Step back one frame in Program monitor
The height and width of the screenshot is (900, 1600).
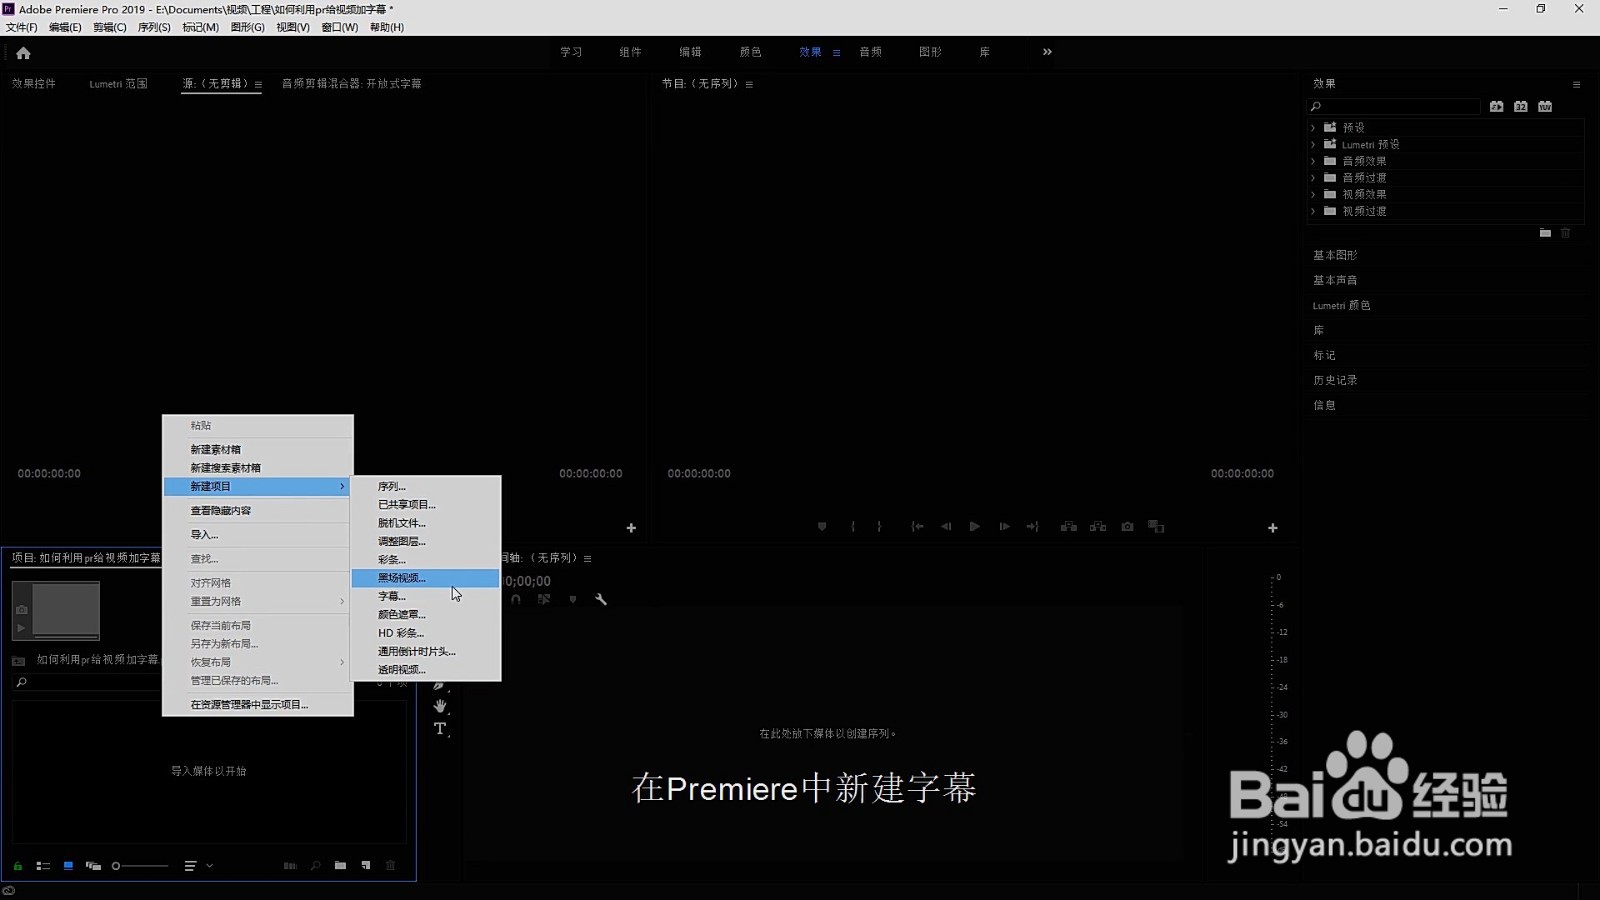point(946,527)
